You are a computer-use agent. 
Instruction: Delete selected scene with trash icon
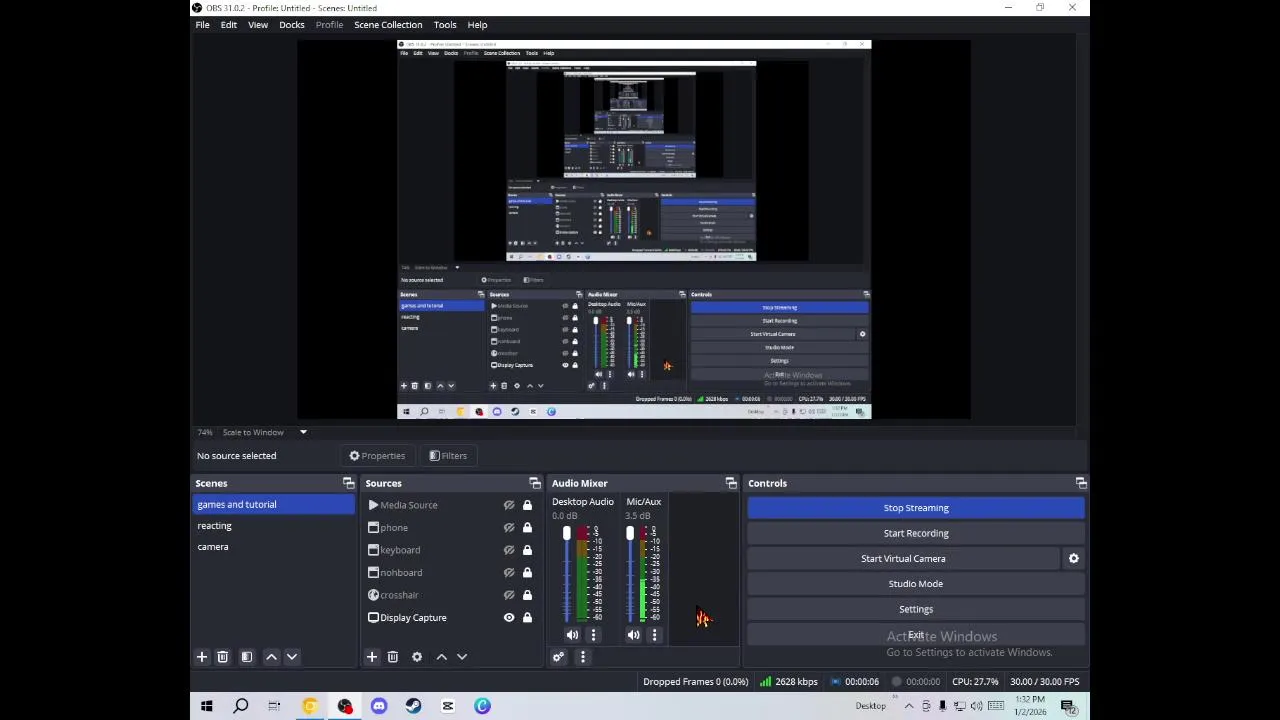[x=223, y=657]
